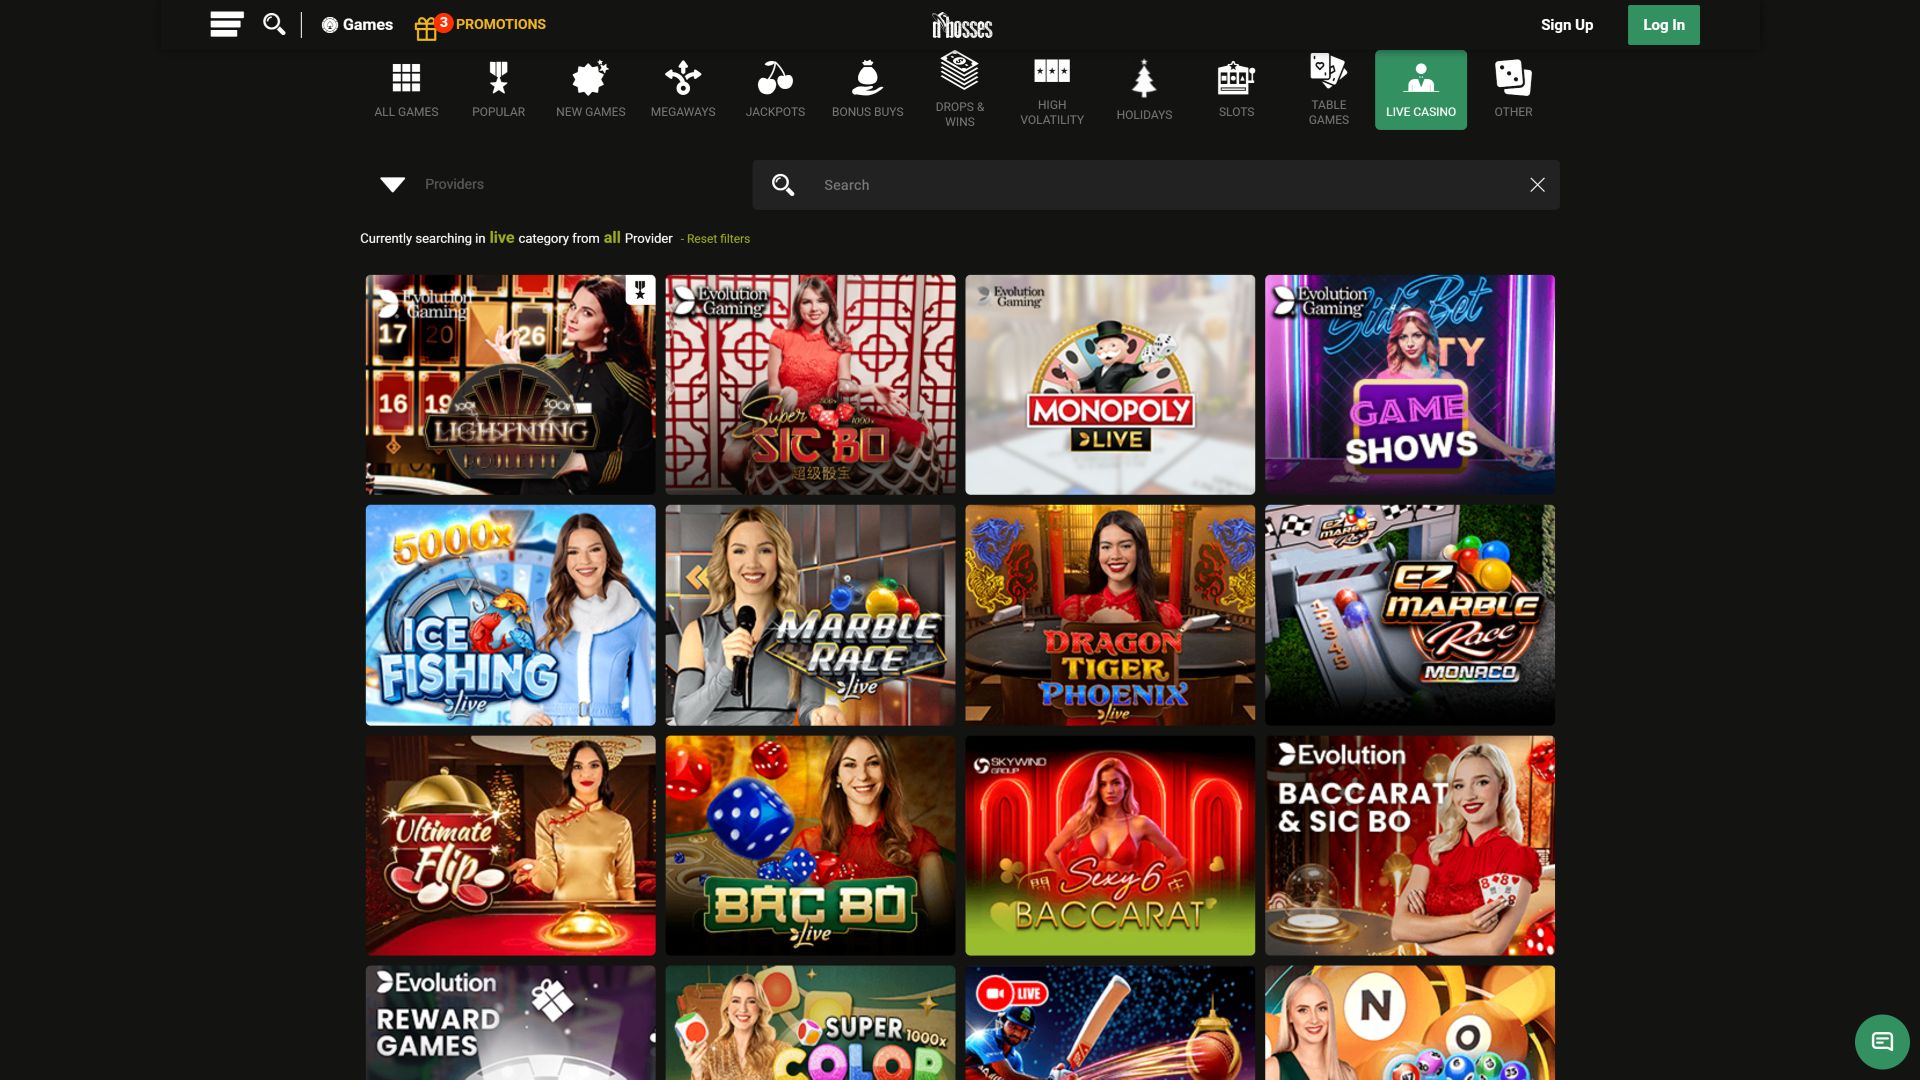Select the Other category
Screen dimensions: 1920x1080
[x=1513, y=90]
